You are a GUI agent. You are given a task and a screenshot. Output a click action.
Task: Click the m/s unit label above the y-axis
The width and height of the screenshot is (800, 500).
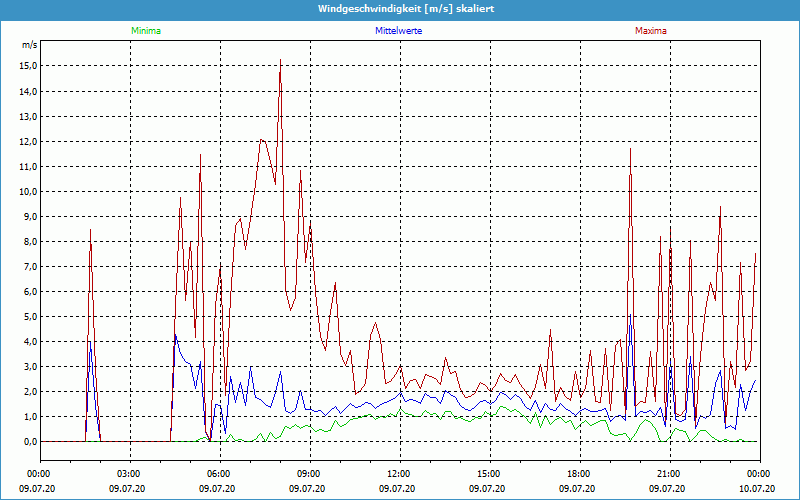[x=29, y=46]
